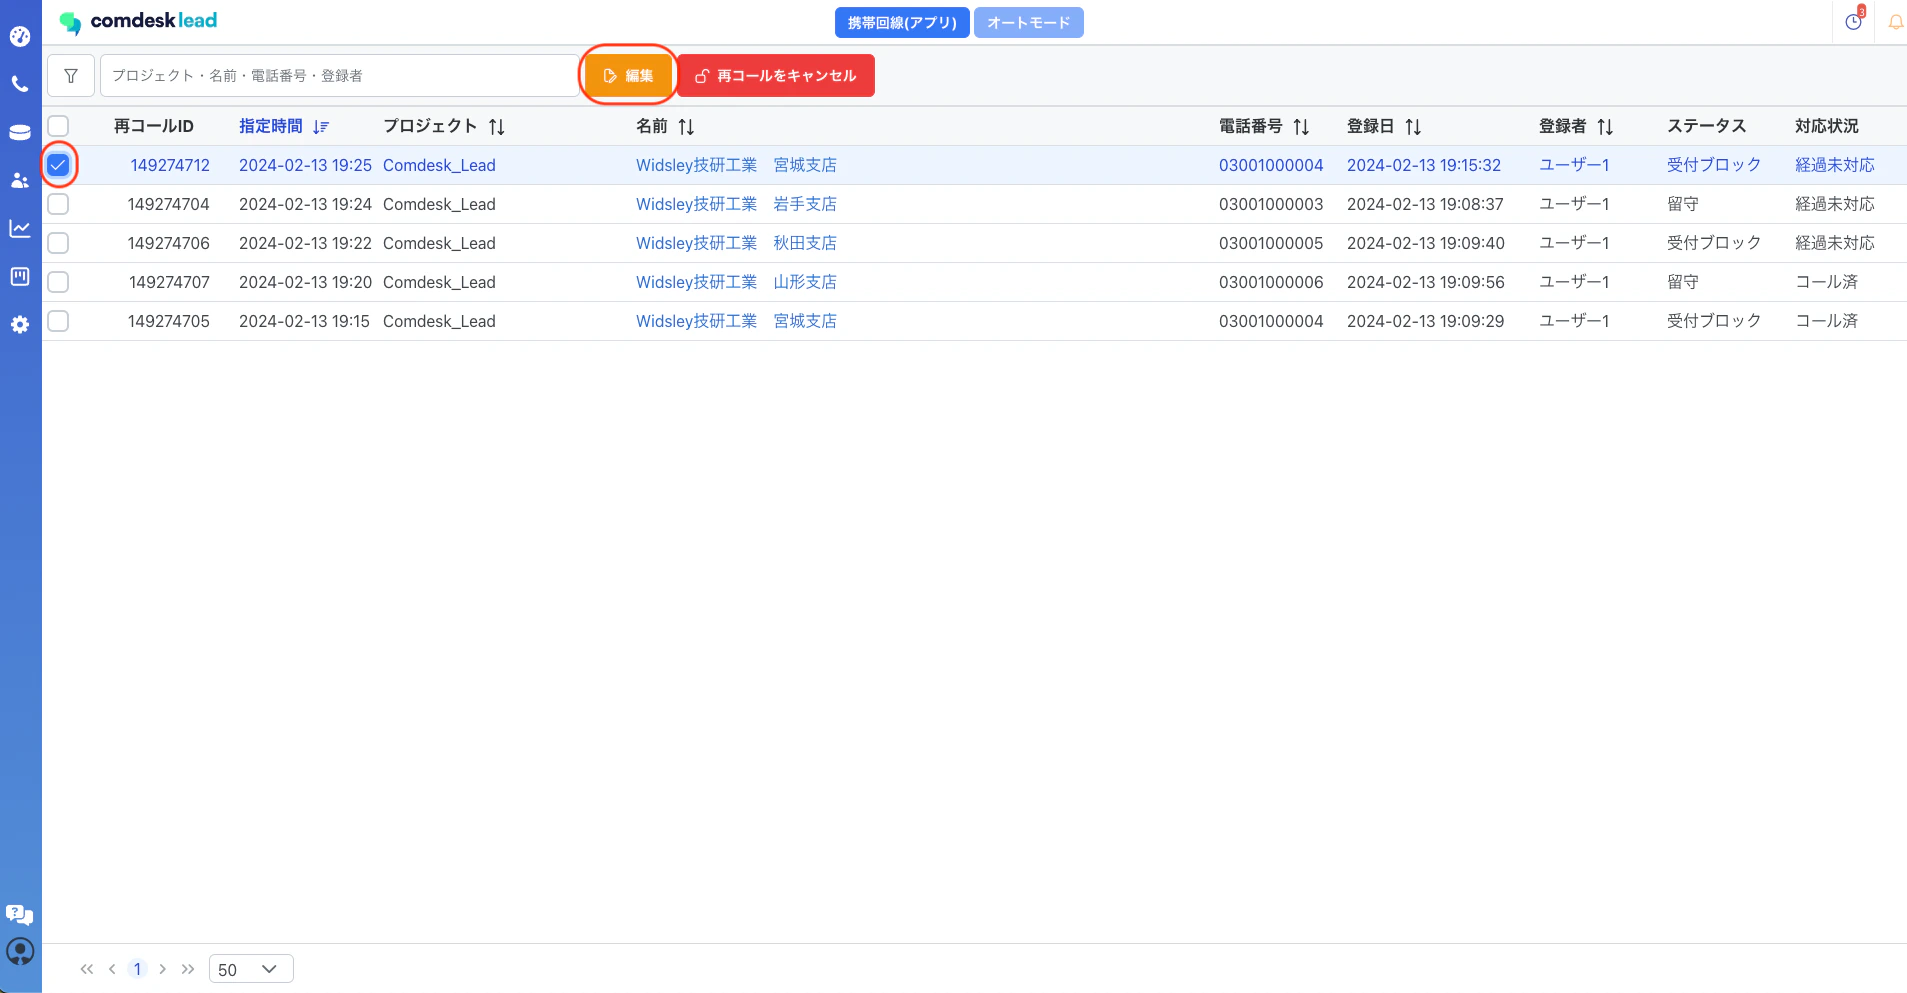Click コール済 in row 149274705
The width and height of the screenshot is (1907, 993).
[1827, 321]
